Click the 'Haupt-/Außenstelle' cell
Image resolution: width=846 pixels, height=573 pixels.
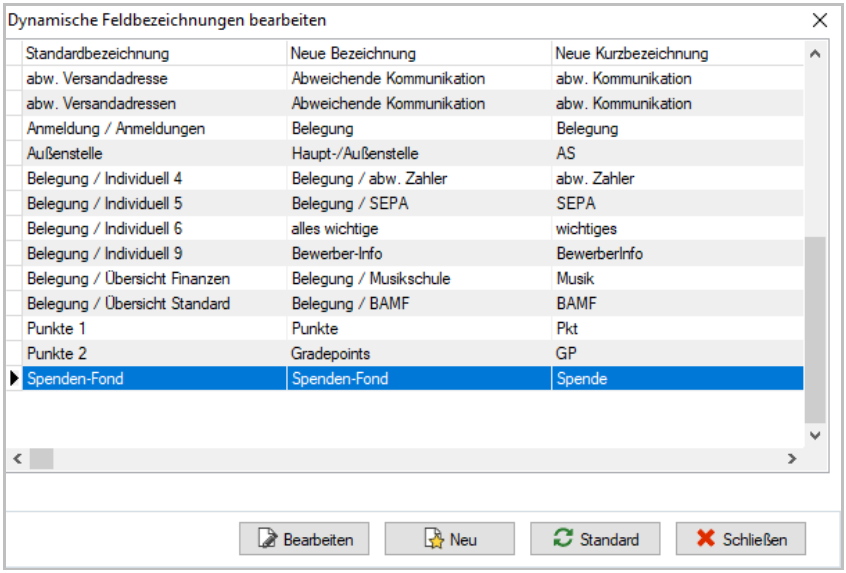(x=419, y=153)
